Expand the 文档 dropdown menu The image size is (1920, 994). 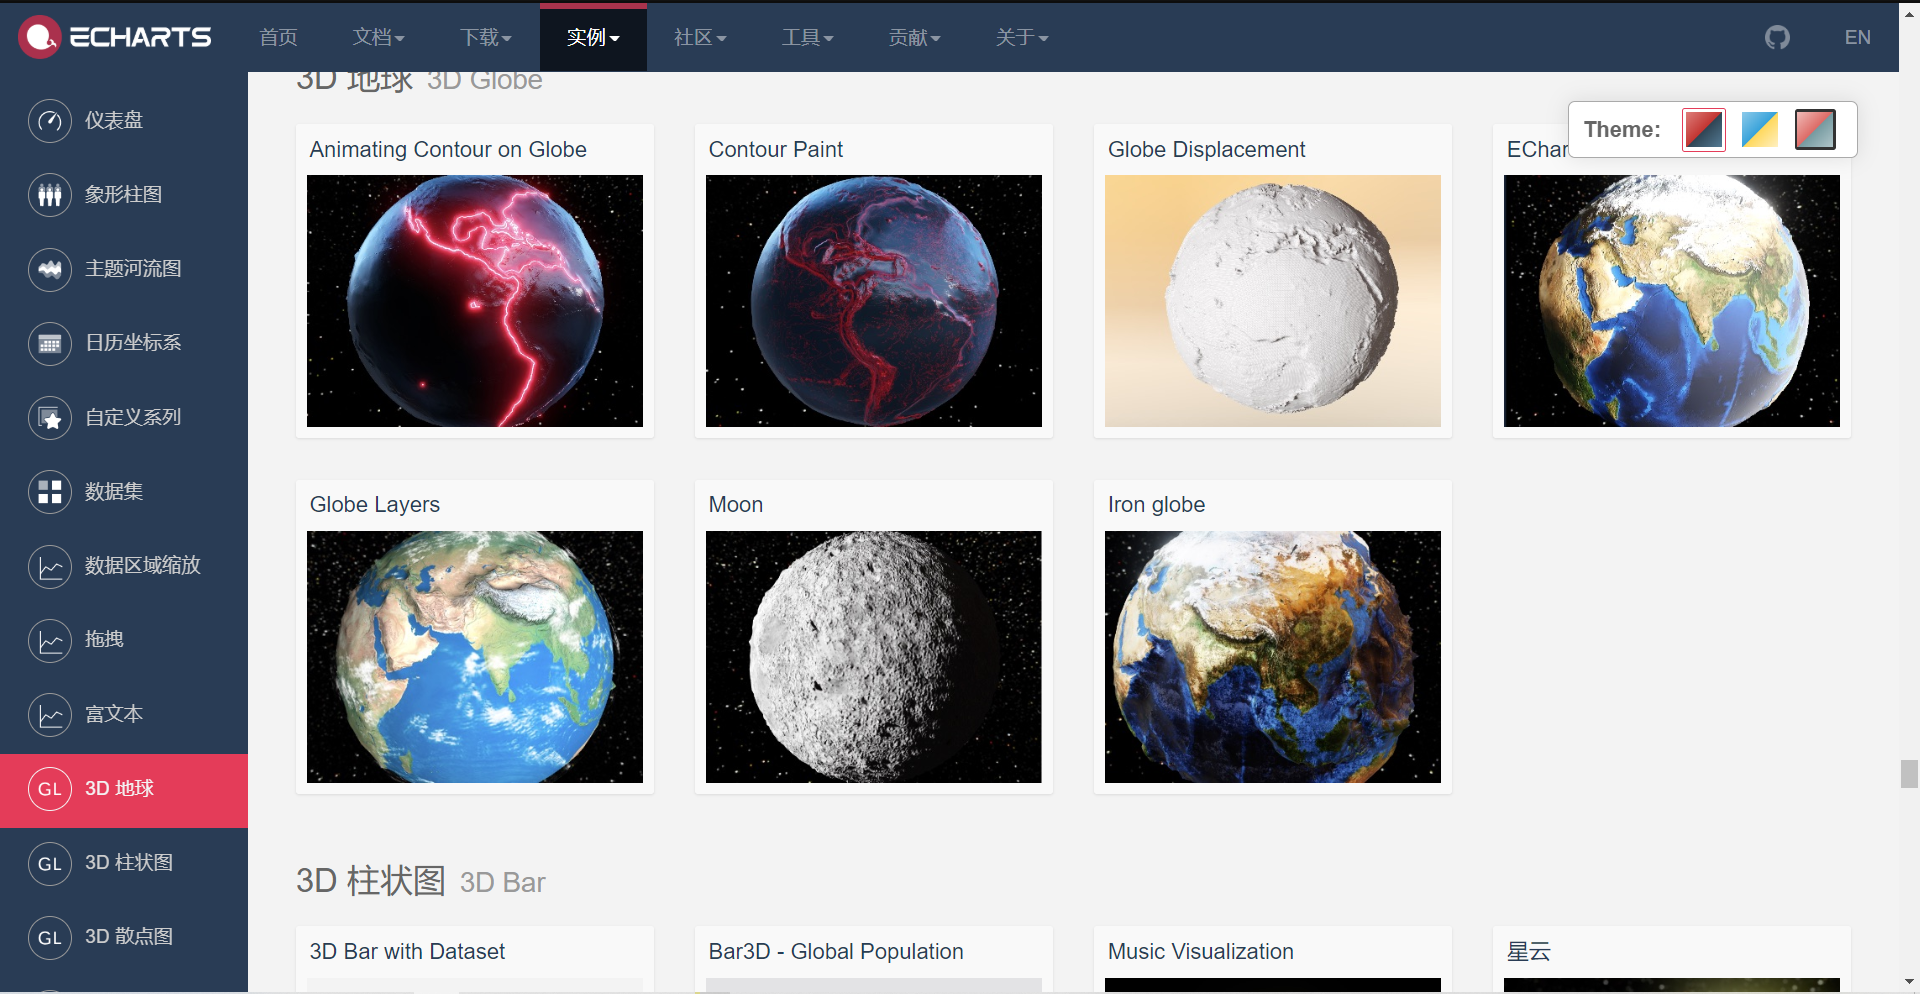(379, 38)
